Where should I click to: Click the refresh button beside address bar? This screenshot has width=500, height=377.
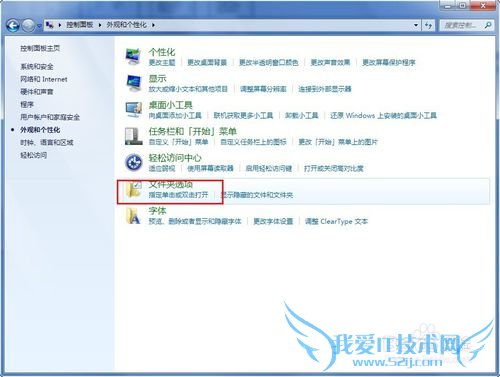(x=428, y=25)
